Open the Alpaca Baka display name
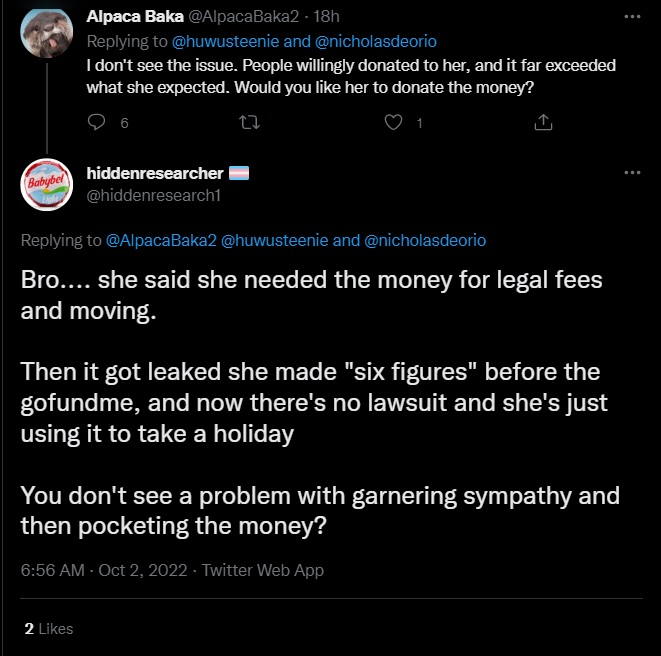This screenshot has width=661, height=656. coord(134,17)
